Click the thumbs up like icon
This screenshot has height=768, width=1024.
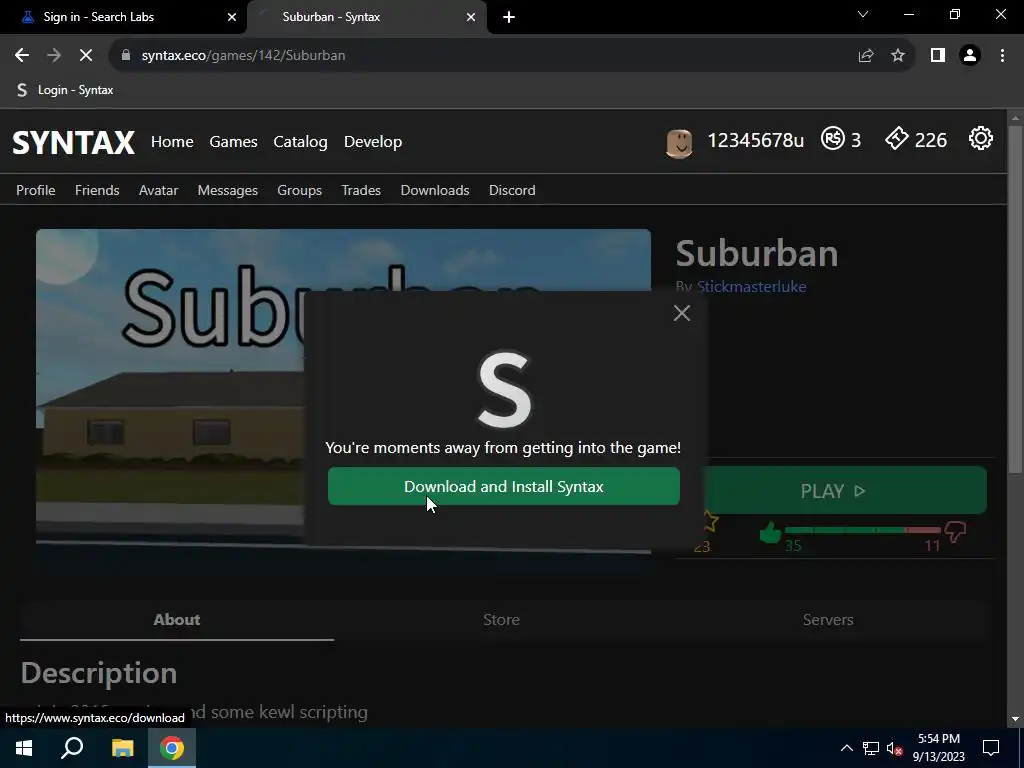point(770,532)
